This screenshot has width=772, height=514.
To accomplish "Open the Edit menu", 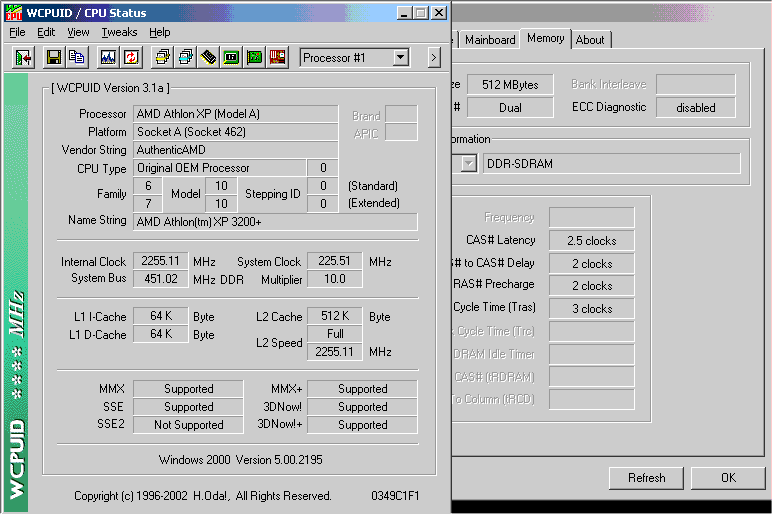I will click(46, 32).
